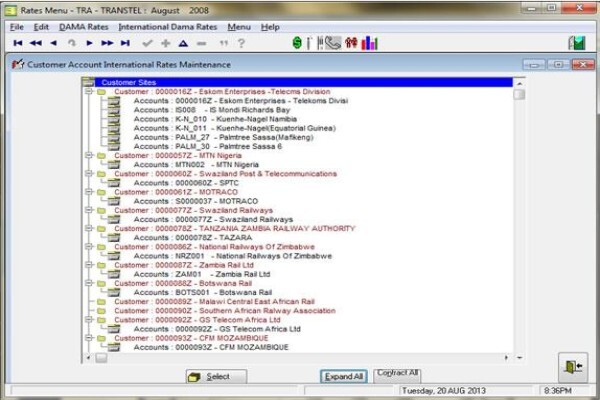Click the exit door icon at bottom right
The width and height of the screenshot is (600, 400).
573,367
